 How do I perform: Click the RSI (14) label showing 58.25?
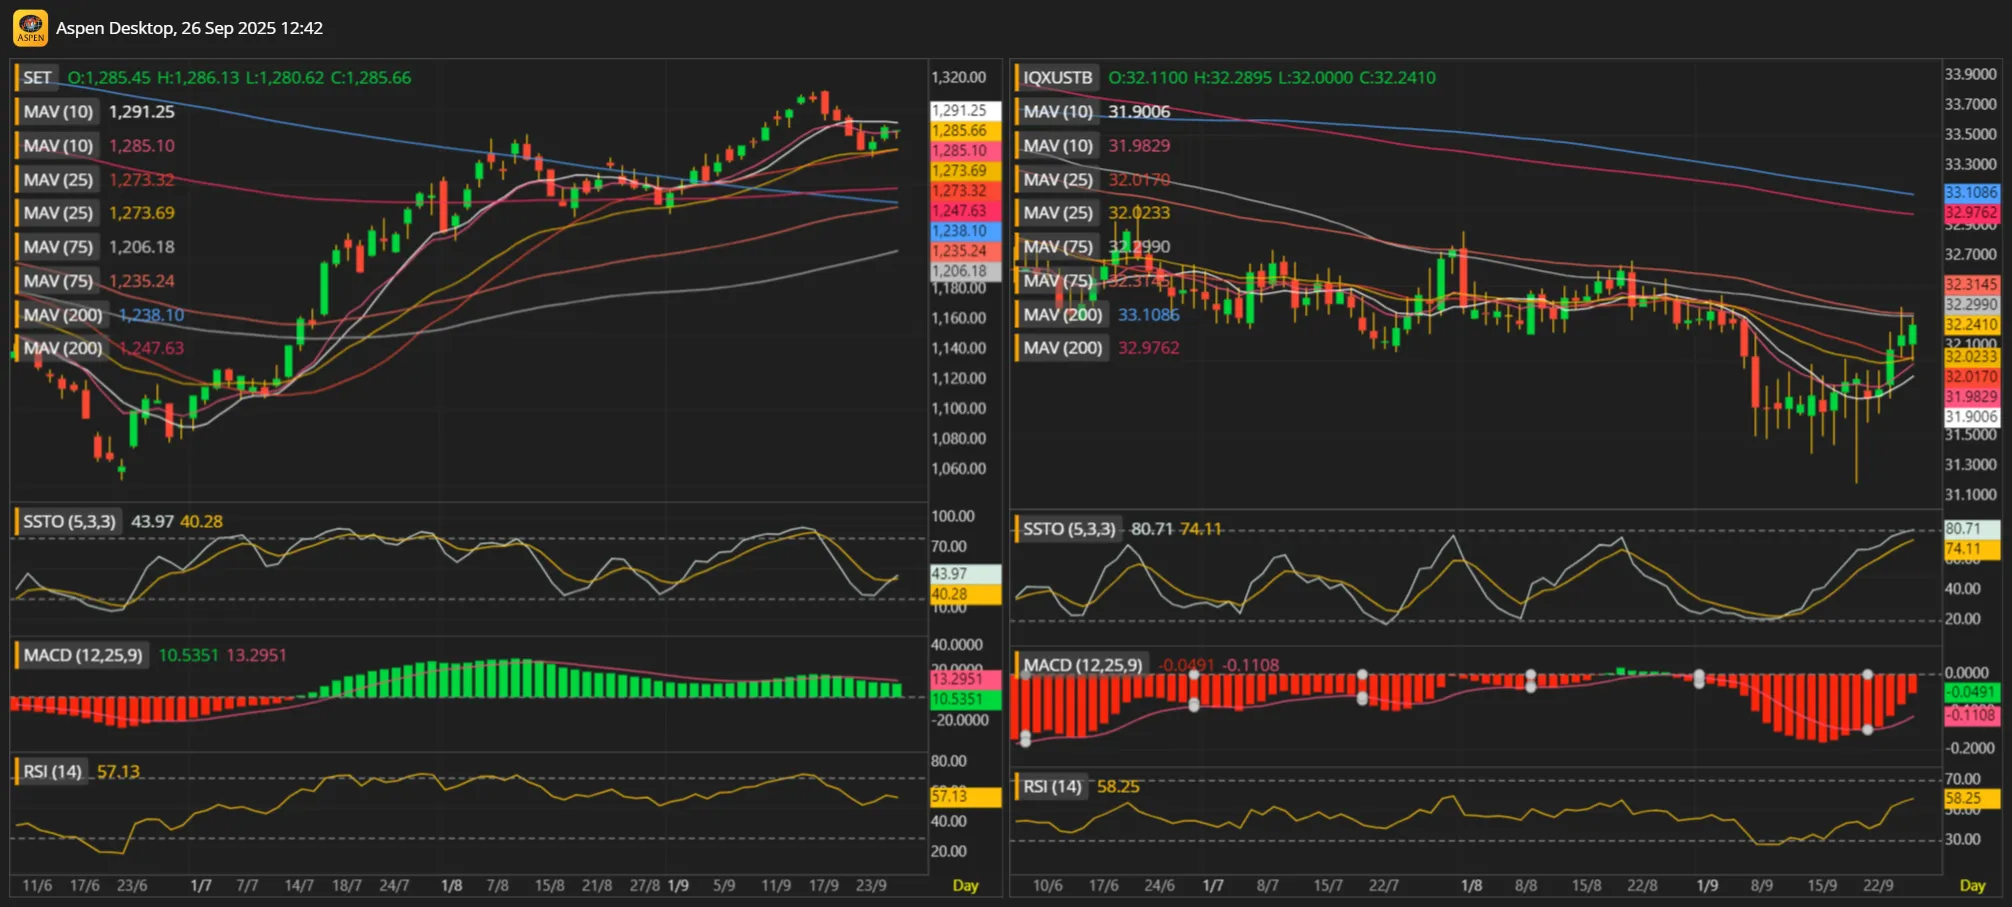1052,787
